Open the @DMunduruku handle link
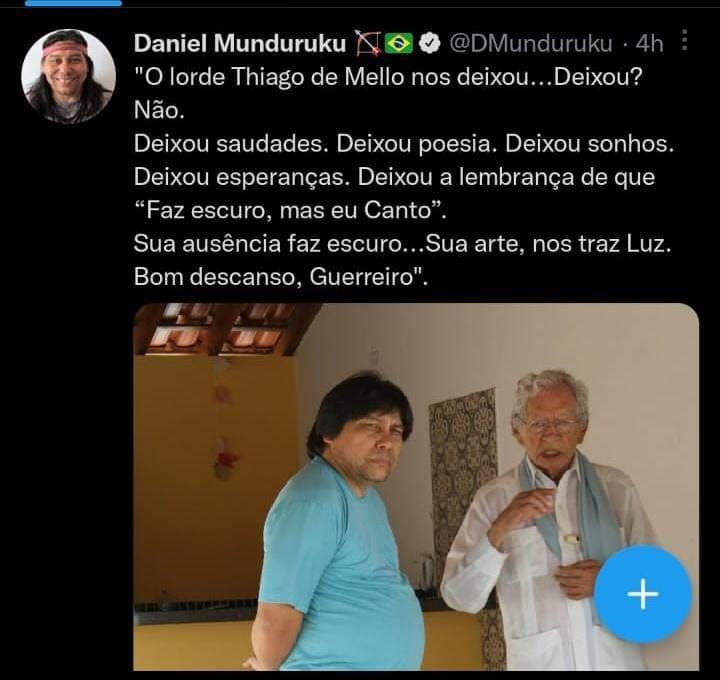This screenshot has width=720, height=680. 530,44
